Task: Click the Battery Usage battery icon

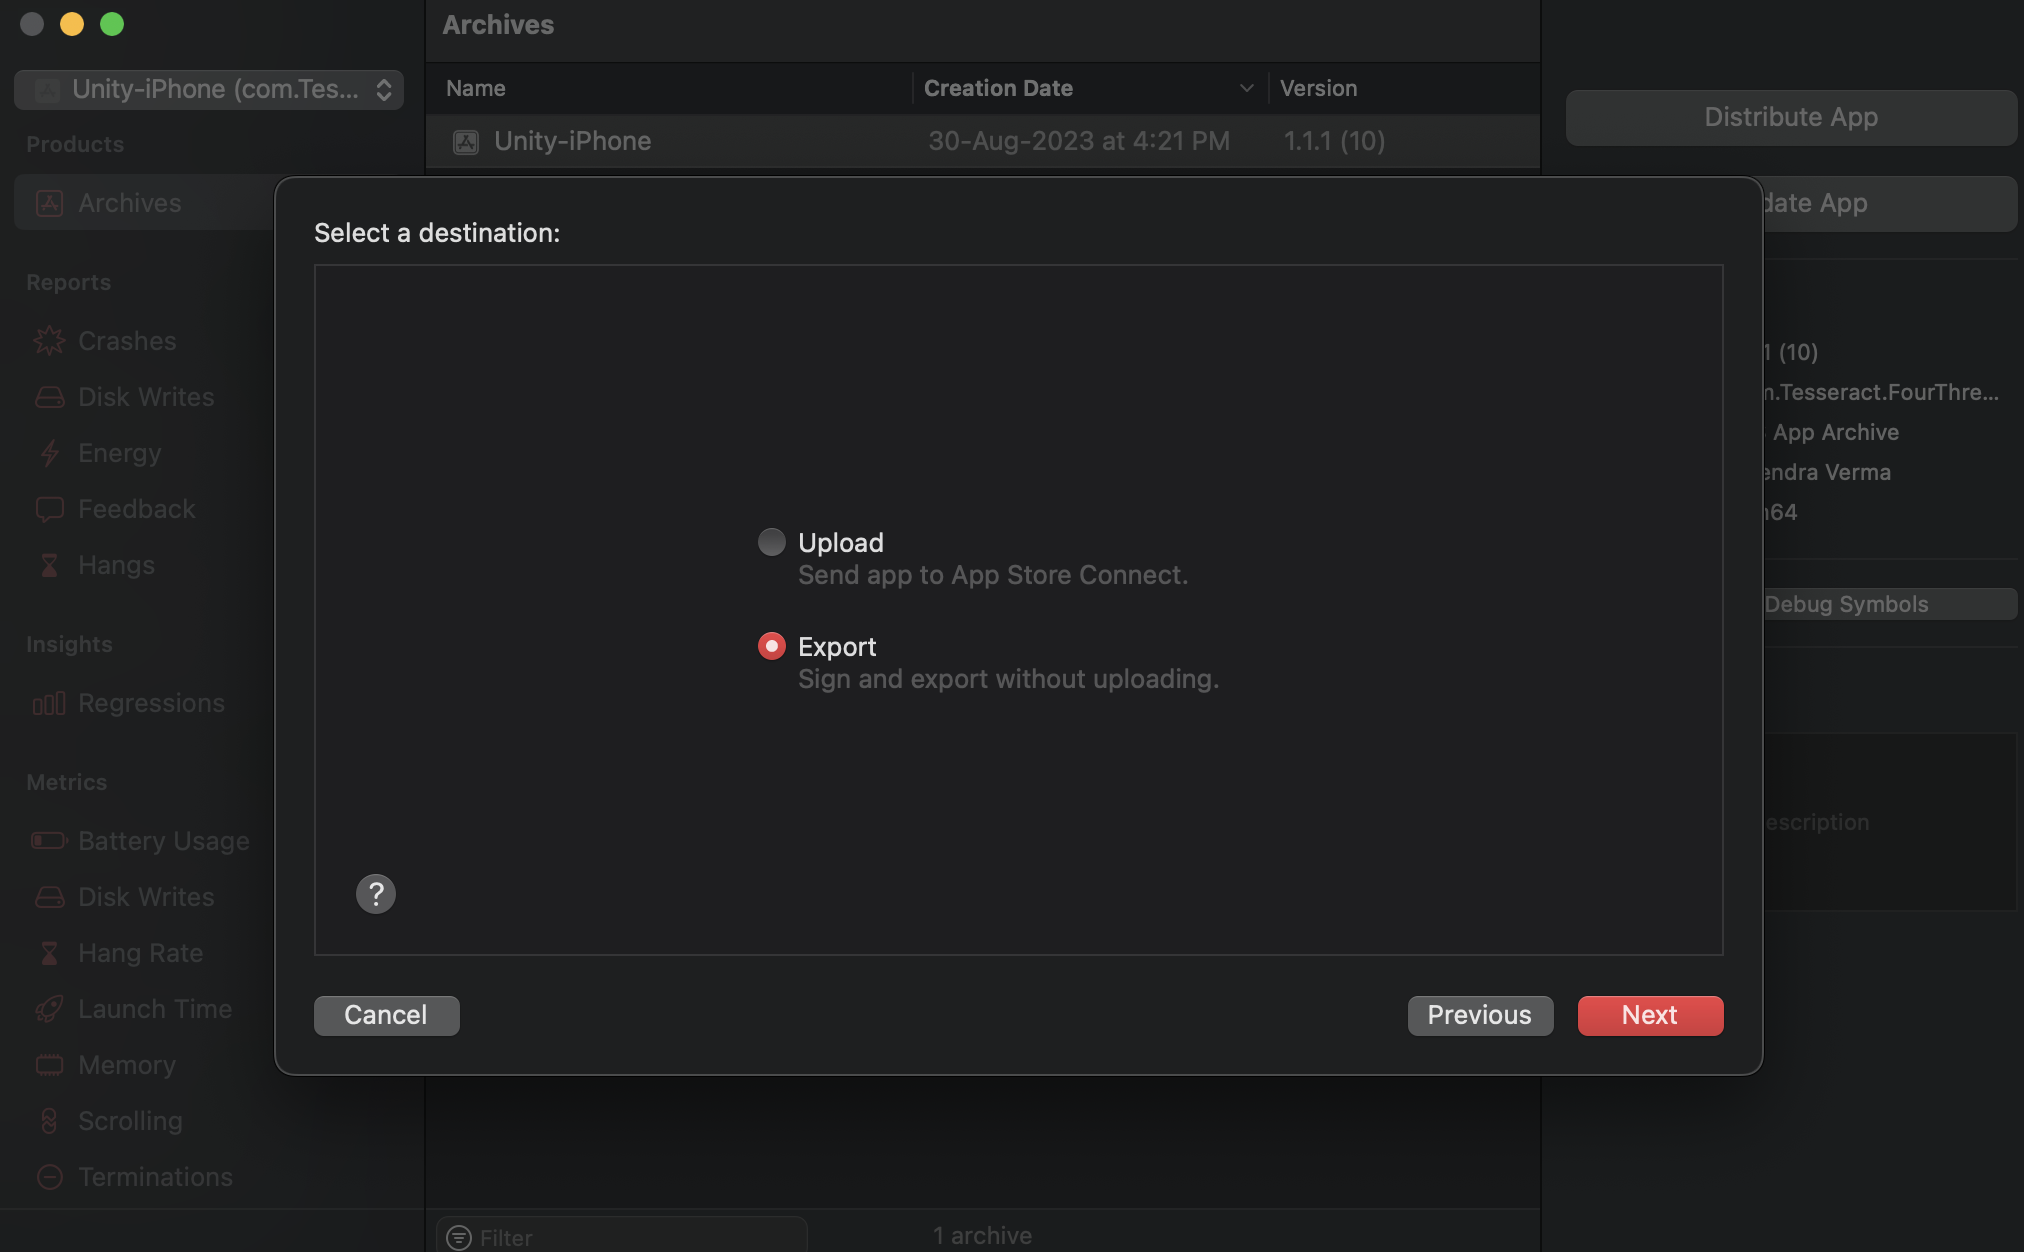Action: coord(49,841)
